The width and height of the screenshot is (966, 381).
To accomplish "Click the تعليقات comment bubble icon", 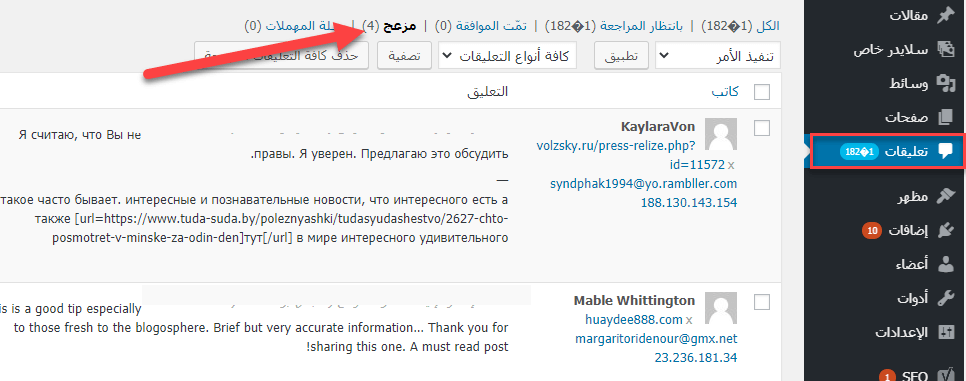I will tap(944, 152).
